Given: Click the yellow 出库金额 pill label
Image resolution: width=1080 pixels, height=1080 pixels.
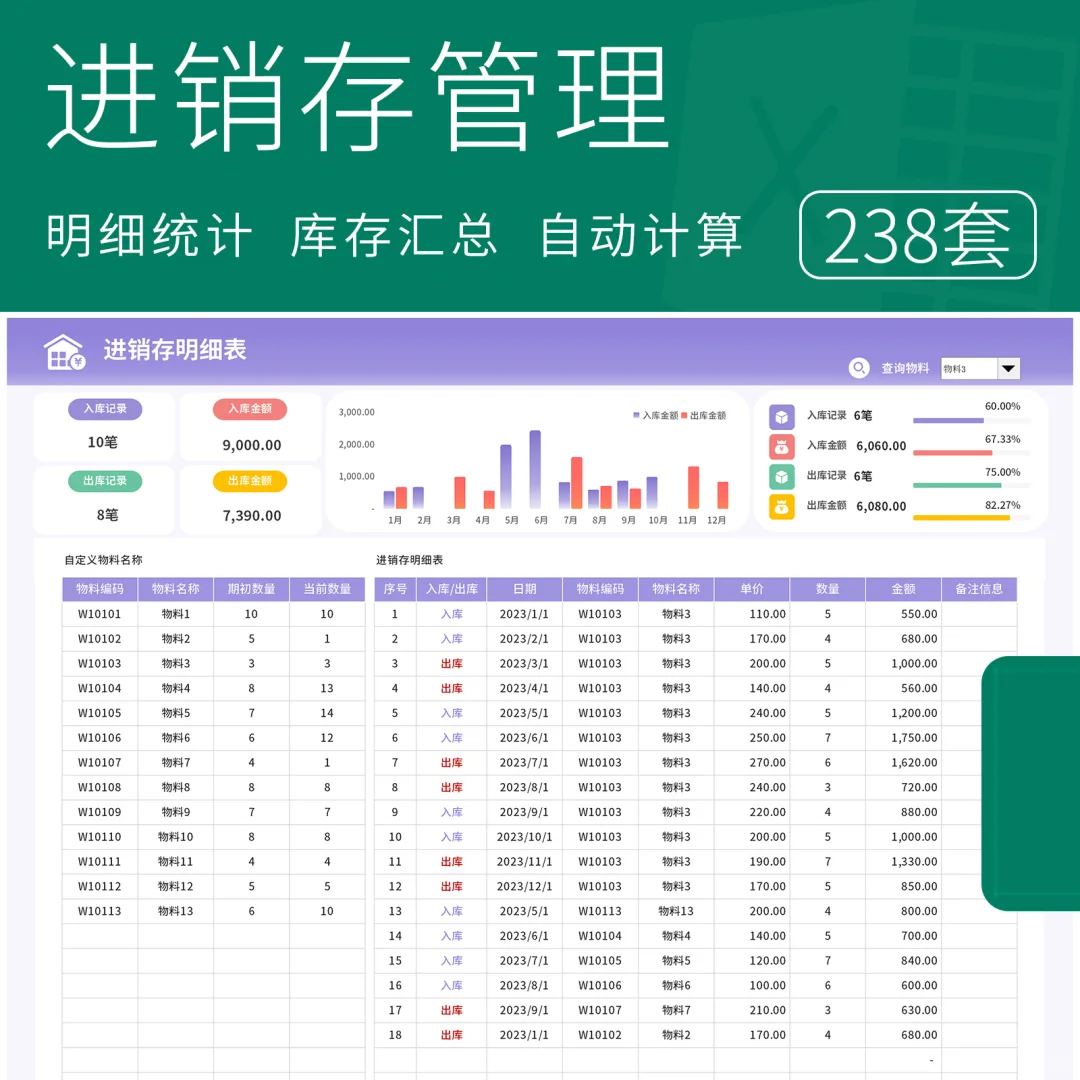Looking at the screenshot, I should pos(250,481).
